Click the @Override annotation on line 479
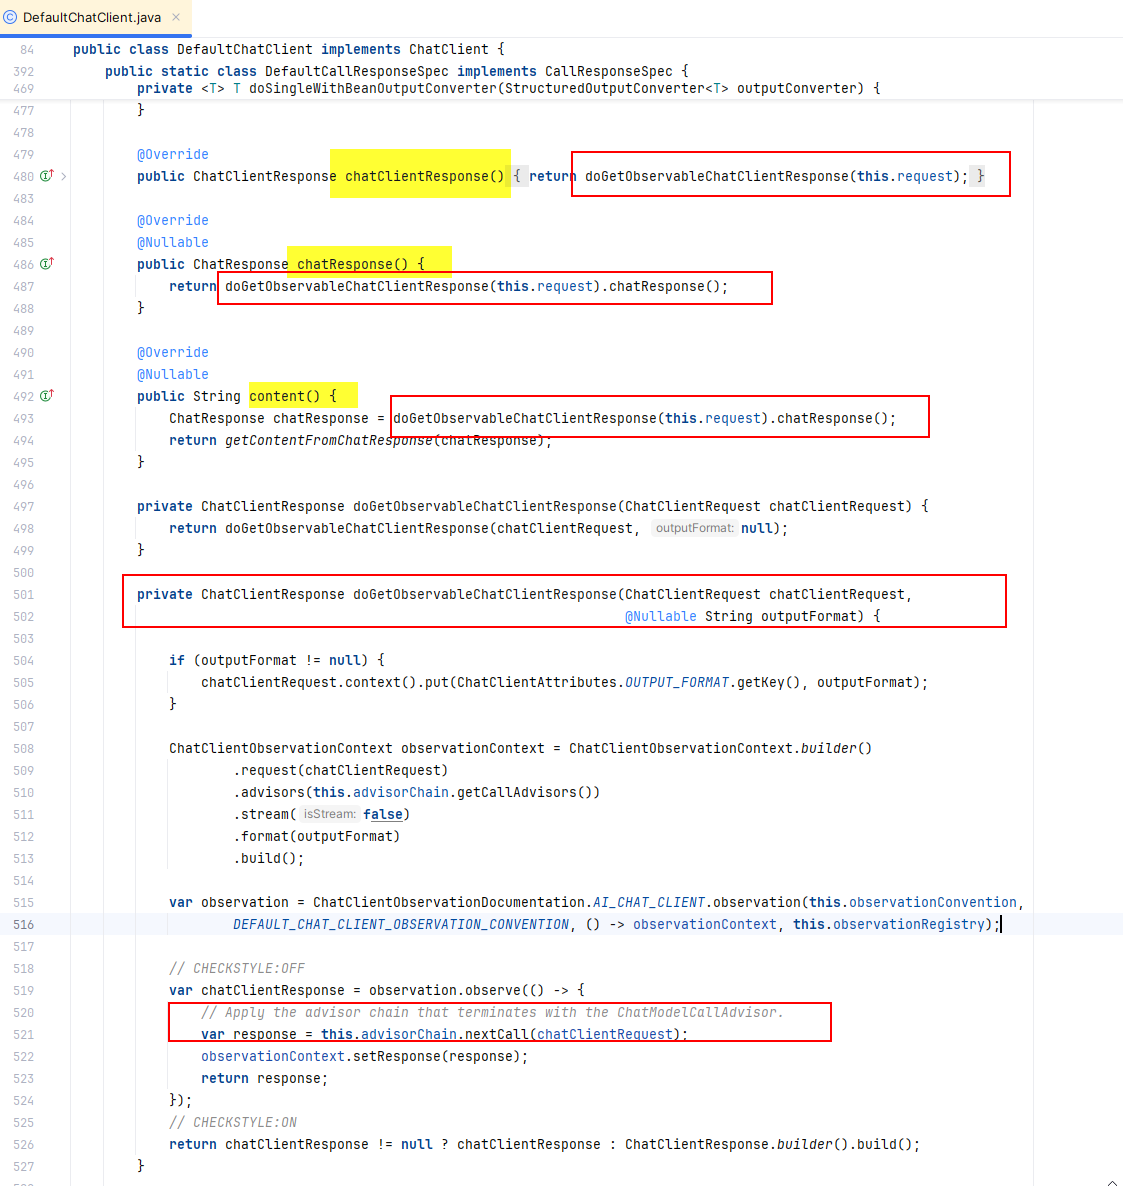The height and width of the screenshot is (1186, 1123). point(172,154)
